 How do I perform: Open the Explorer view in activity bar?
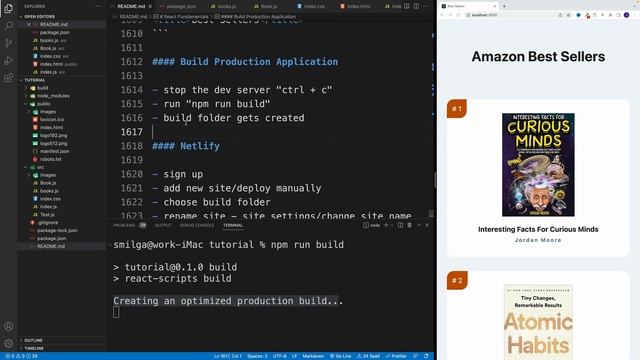[x=8, y=8]
